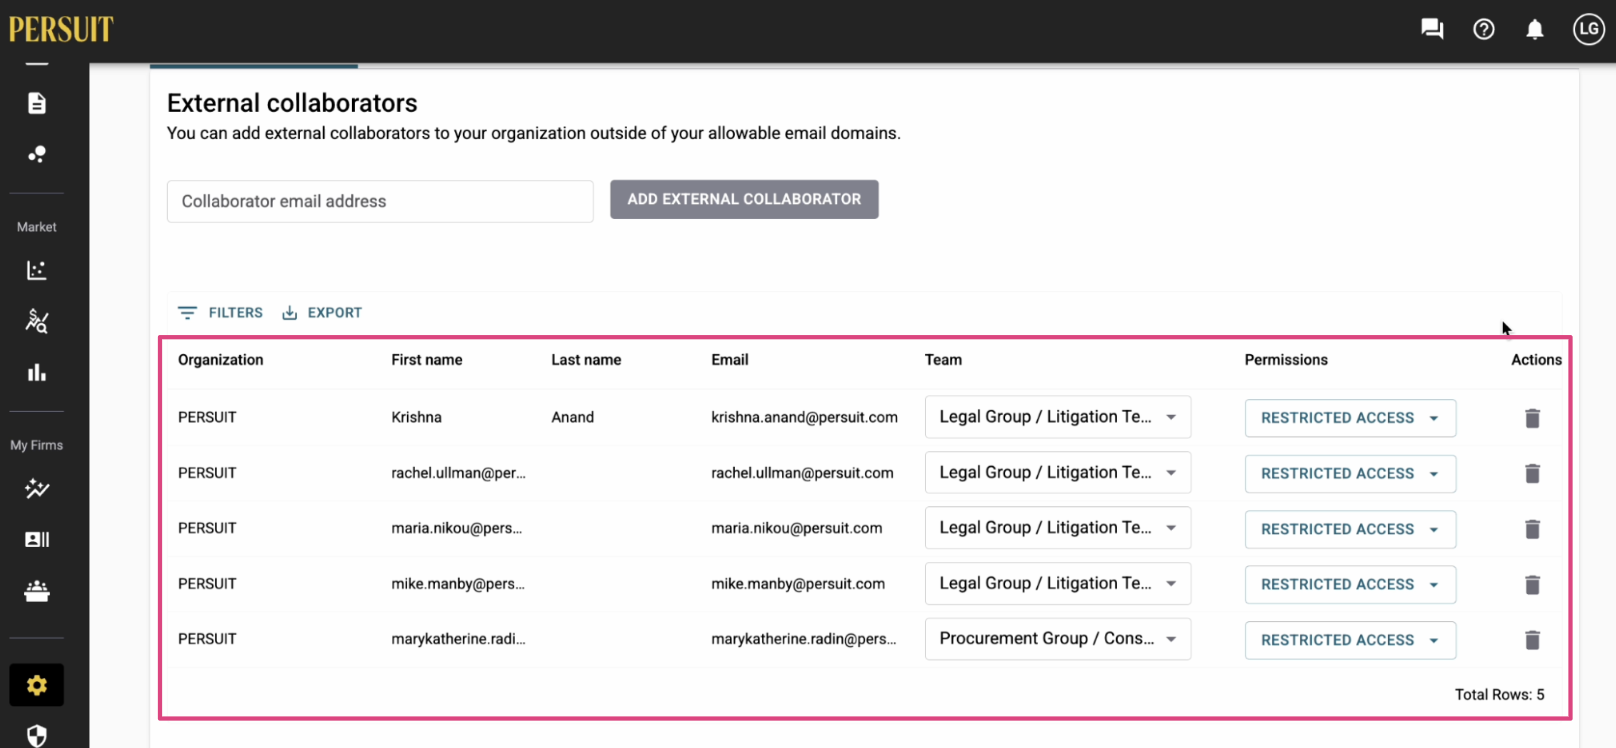
Task: Click first name Krishna cell
Action: pos(417,417)
